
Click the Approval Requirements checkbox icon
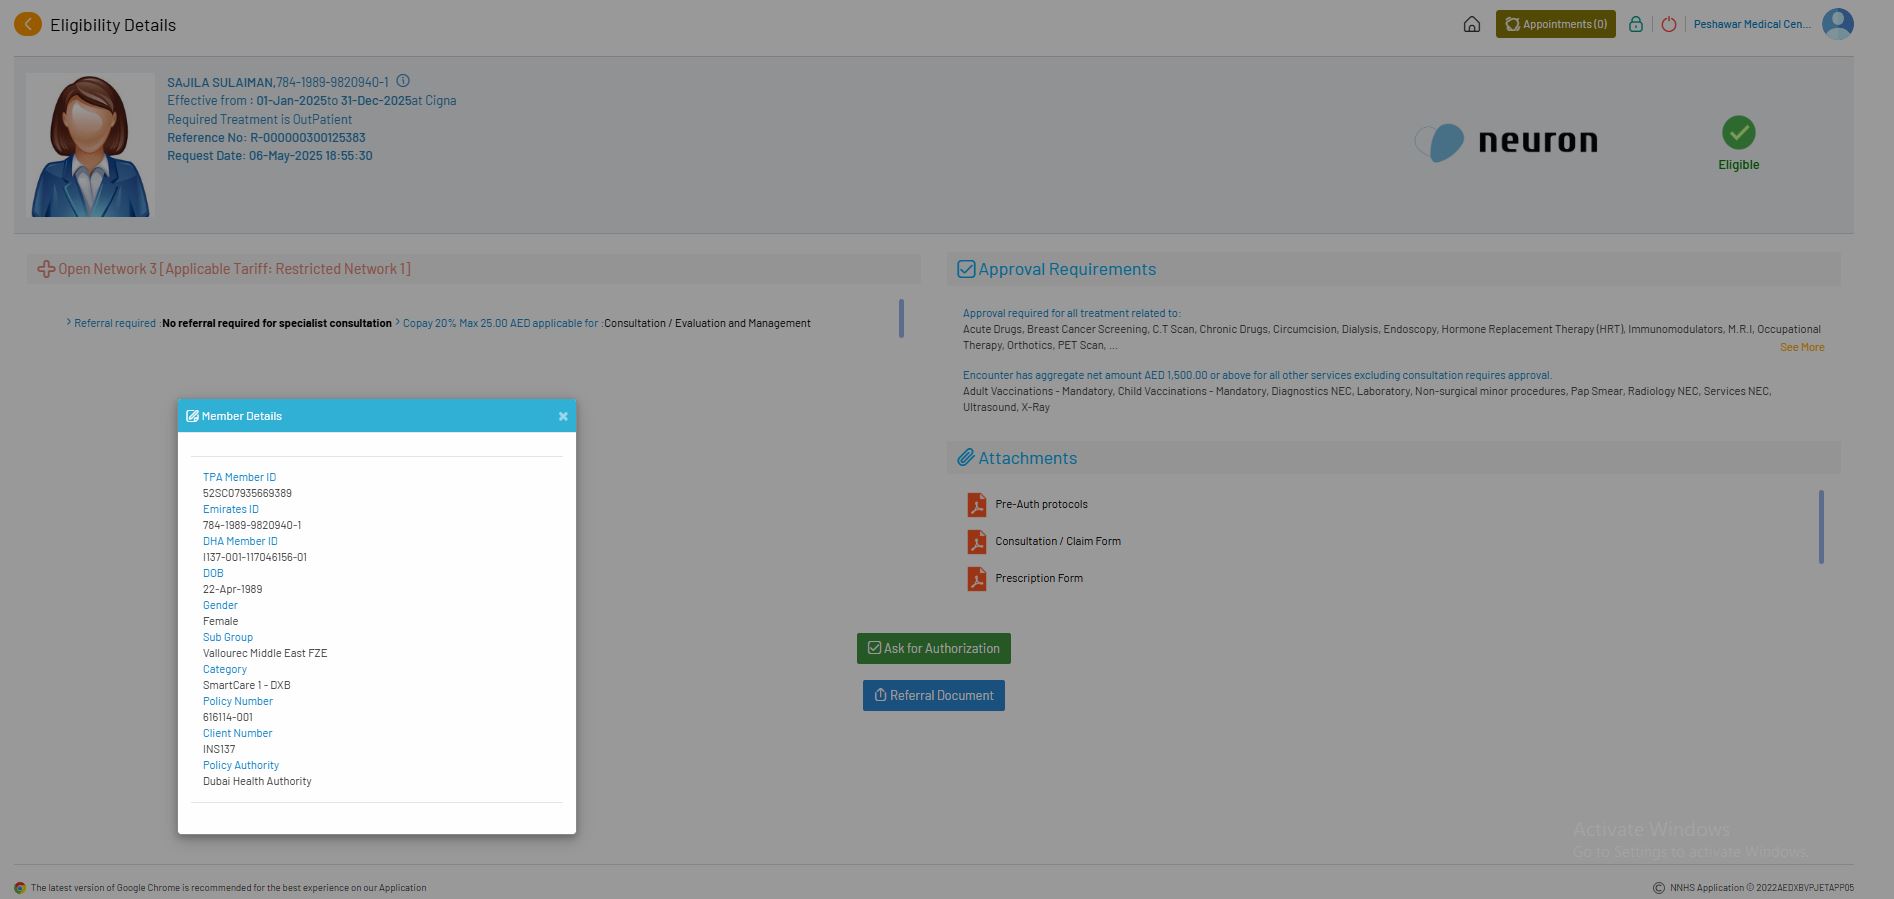(966, 269)
